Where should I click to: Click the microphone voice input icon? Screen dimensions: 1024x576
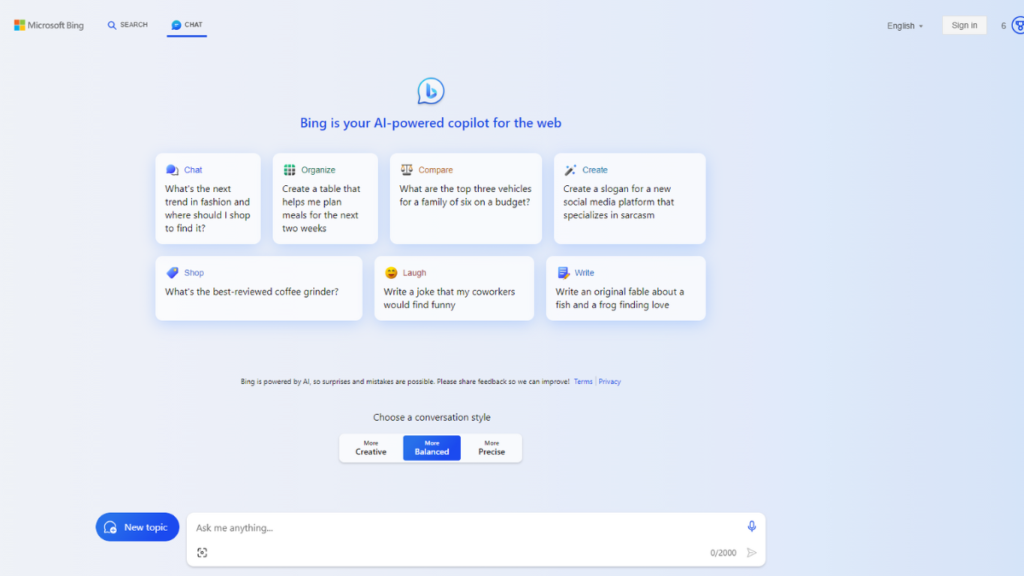coord(752,526)
